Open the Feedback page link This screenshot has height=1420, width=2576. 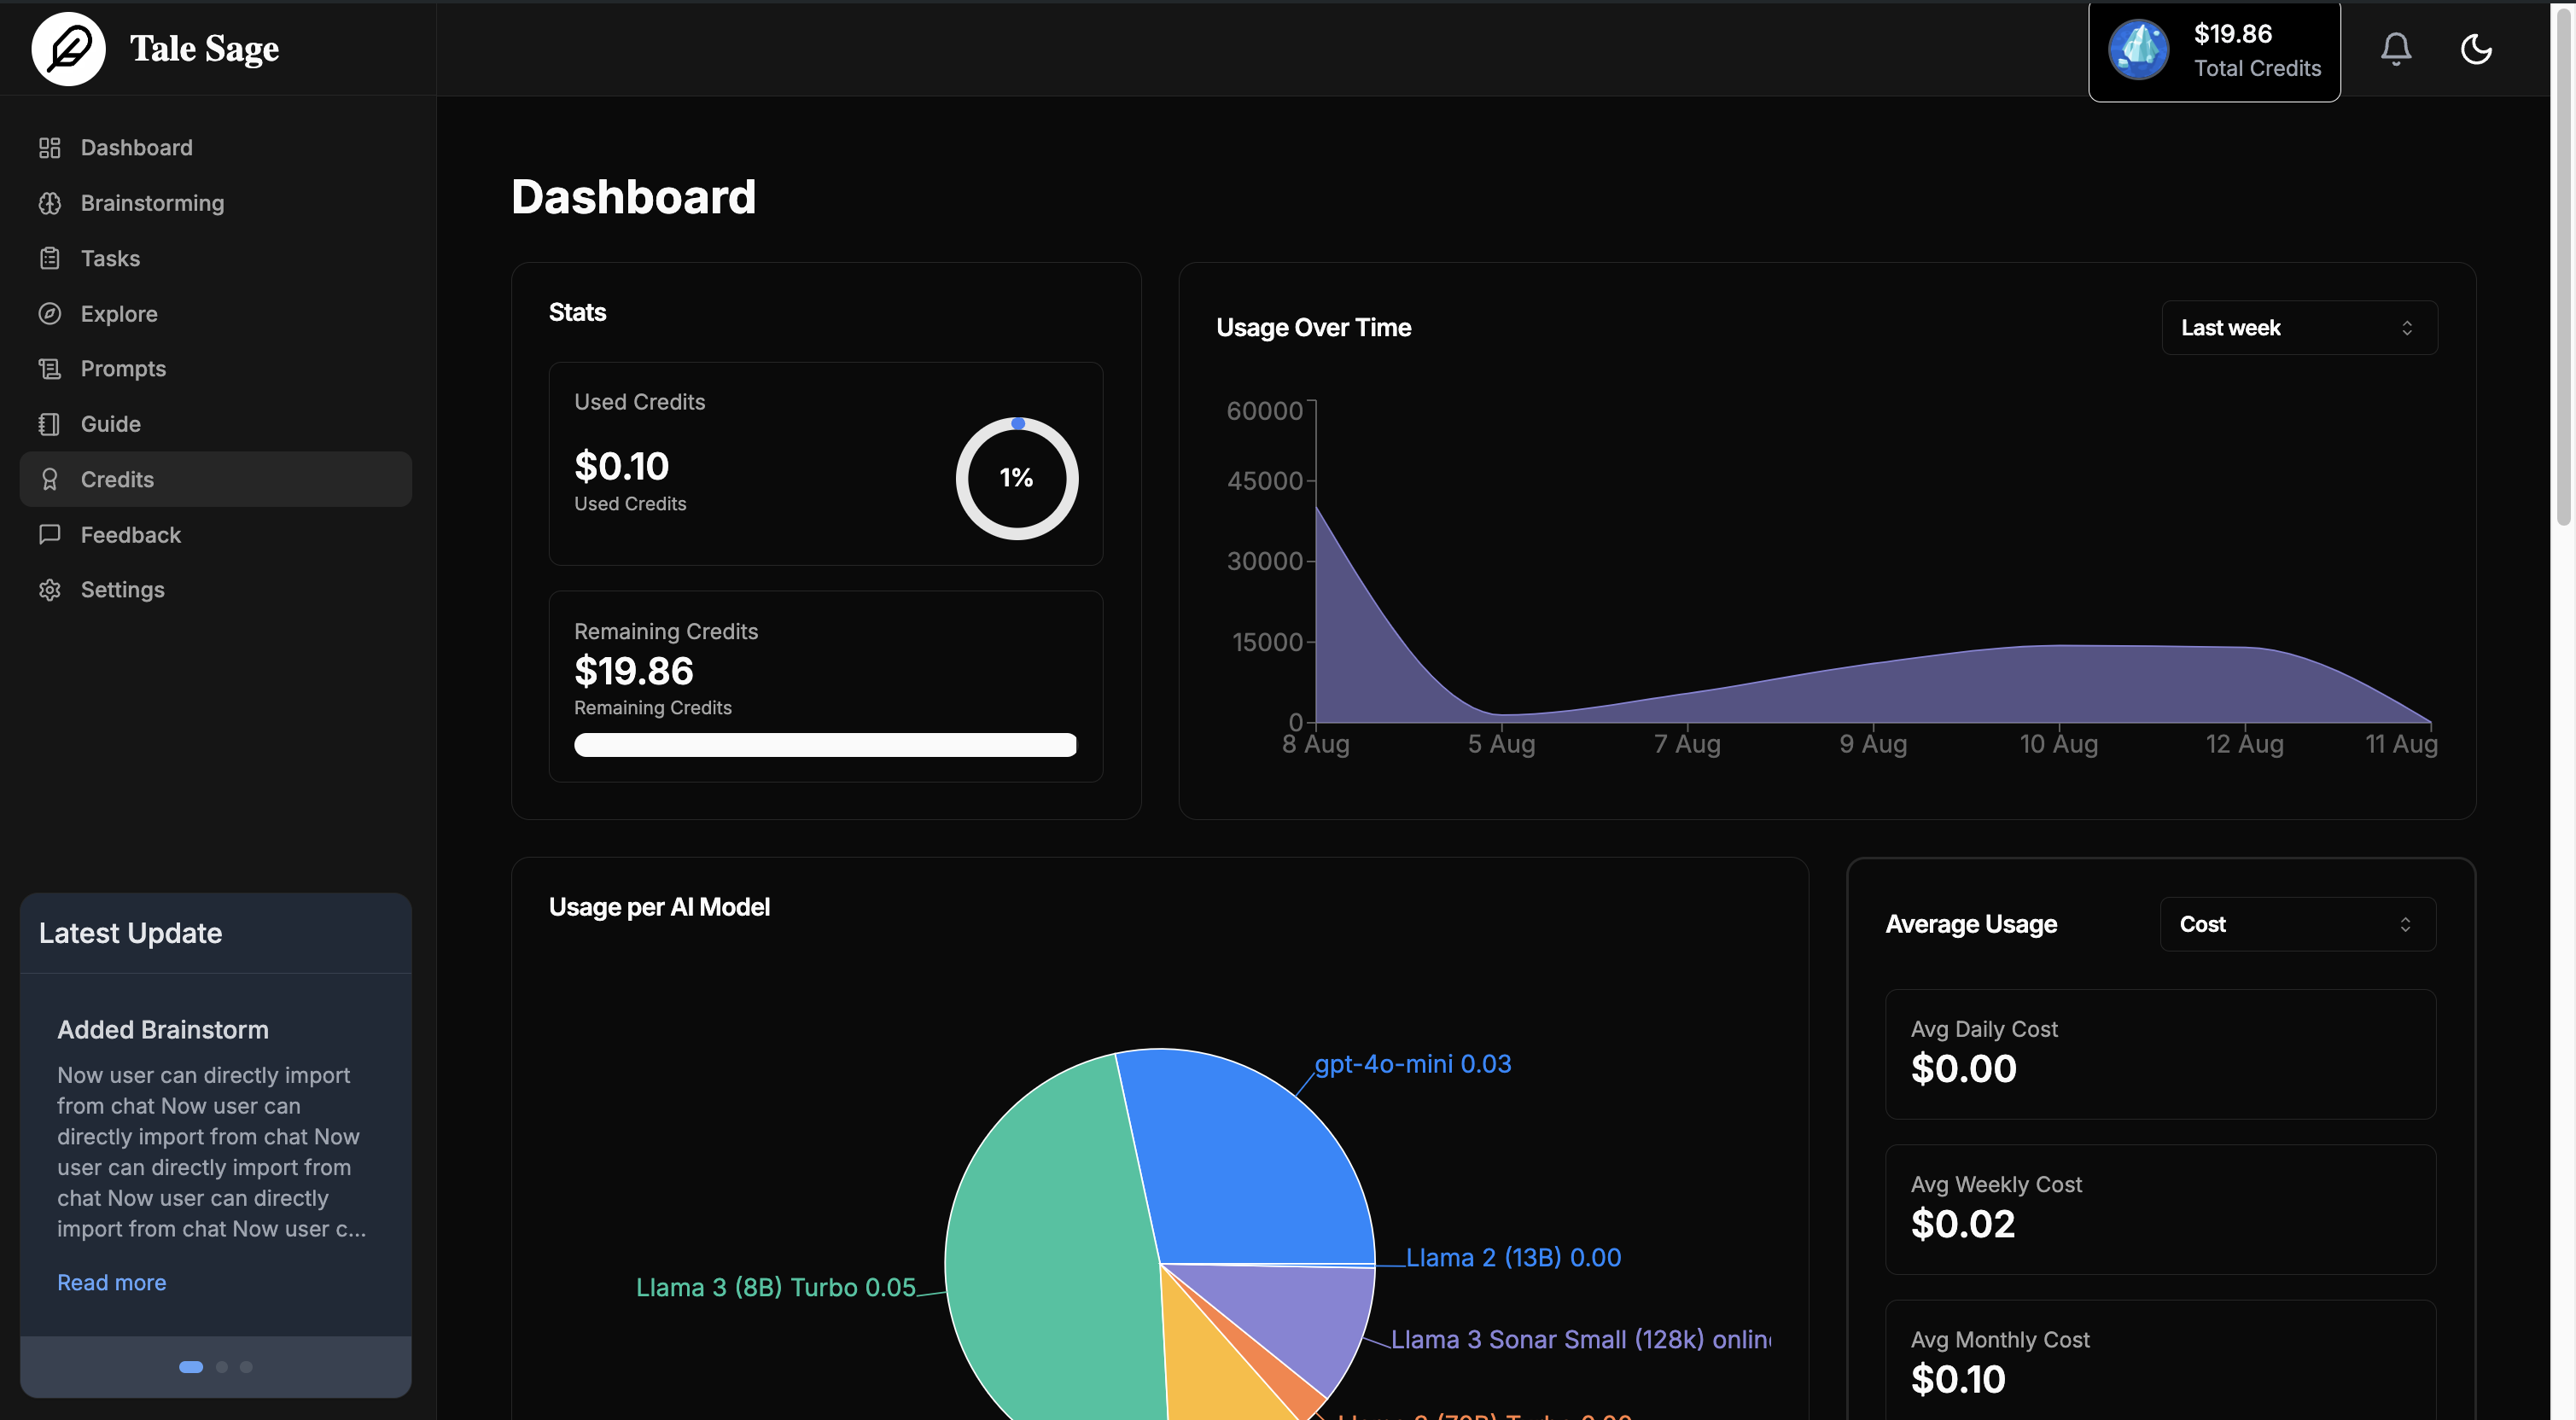(x=130, y=535)
